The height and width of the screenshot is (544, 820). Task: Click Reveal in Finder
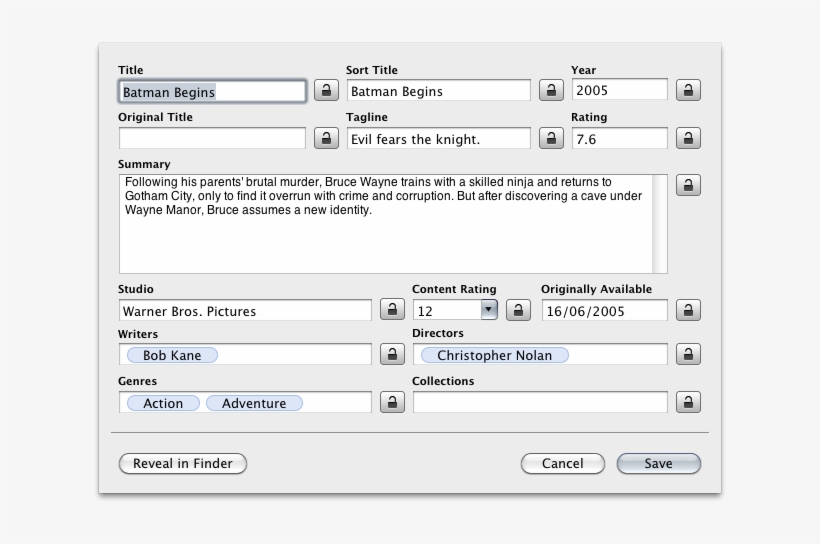coord(183,464)
